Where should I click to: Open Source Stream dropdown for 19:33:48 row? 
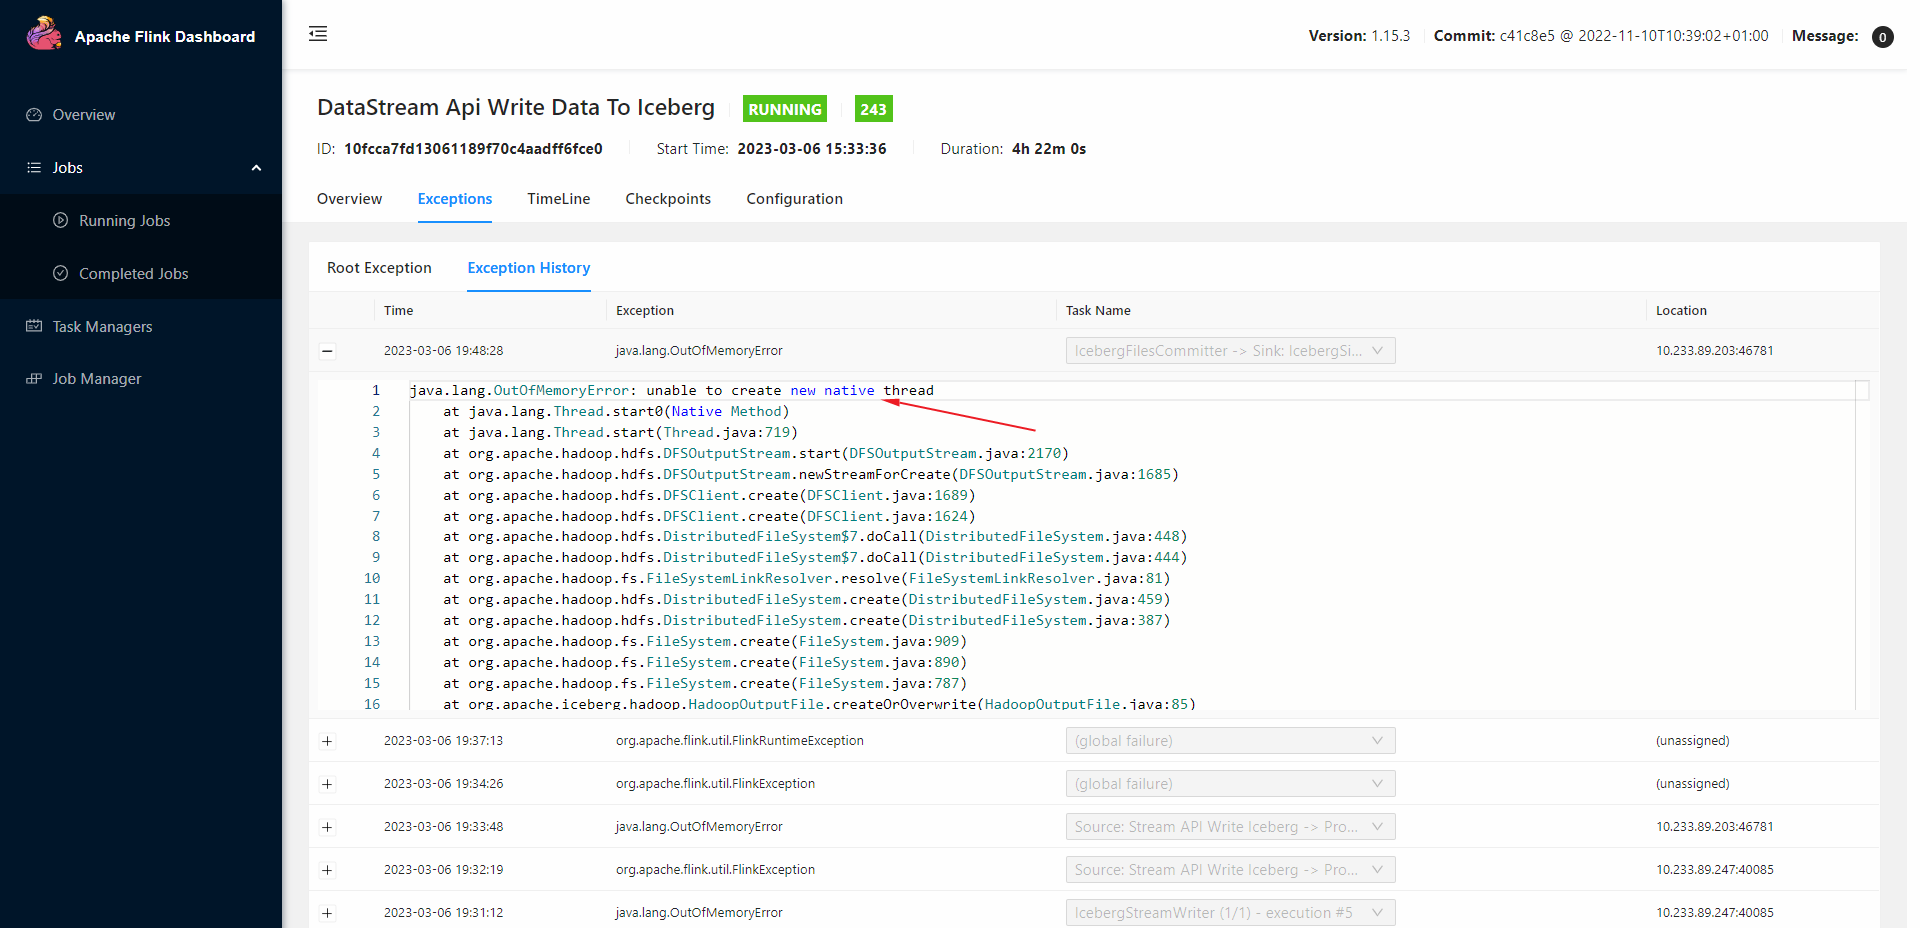pos(1230,827)
